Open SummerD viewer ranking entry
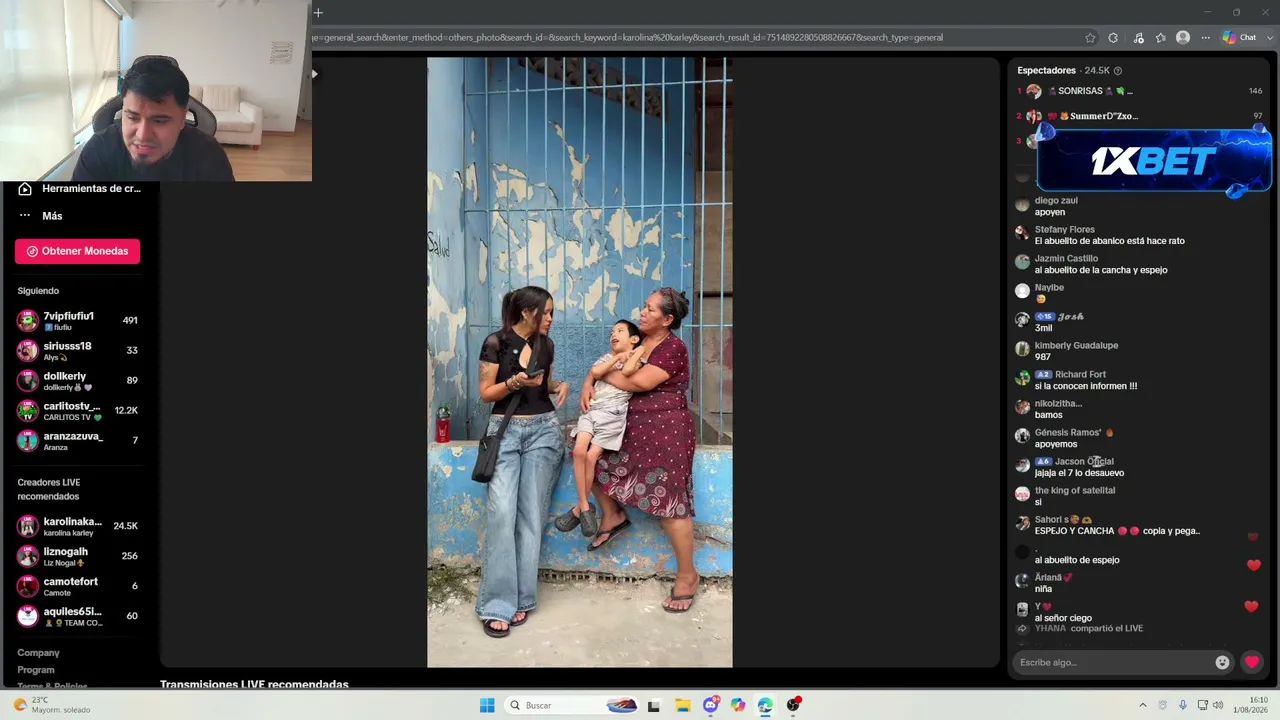 [x=1140, y=116]
